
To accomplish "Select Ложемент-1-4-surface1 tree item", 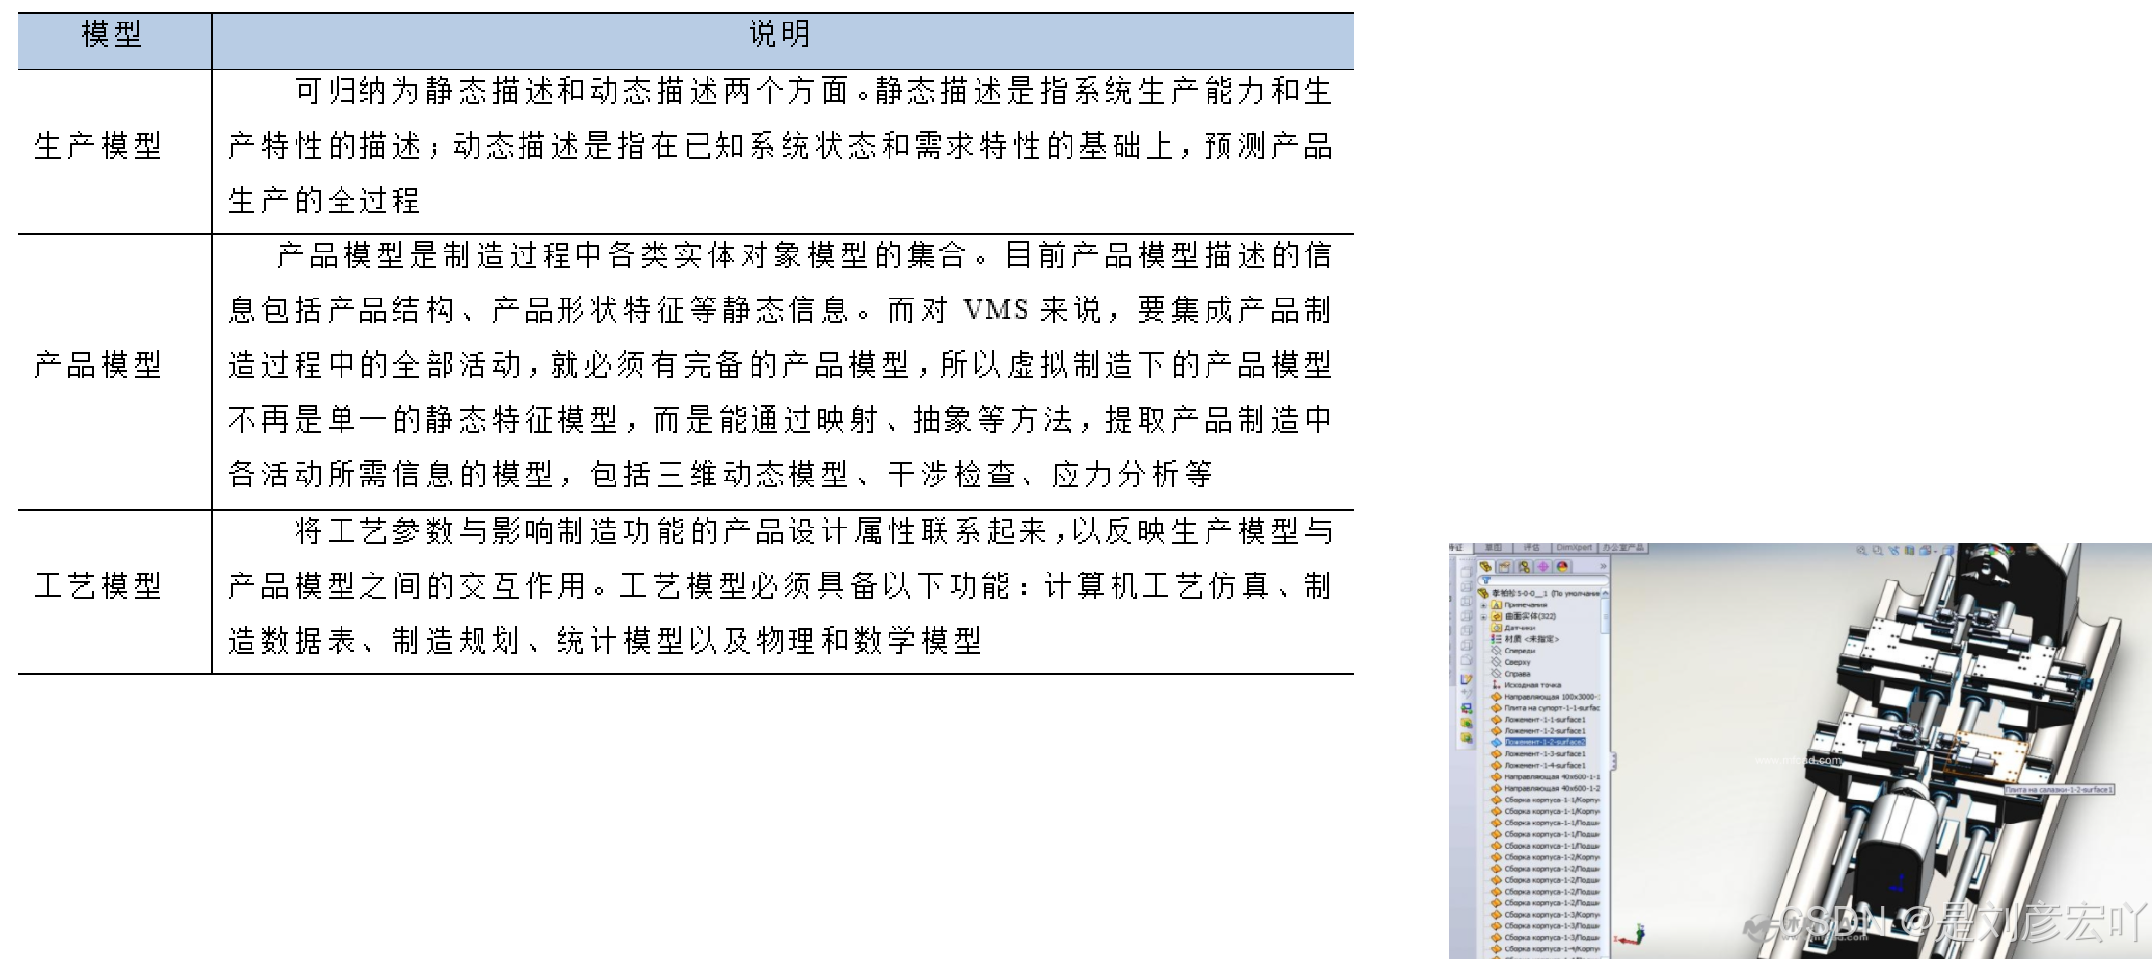I will (1539, 765).
